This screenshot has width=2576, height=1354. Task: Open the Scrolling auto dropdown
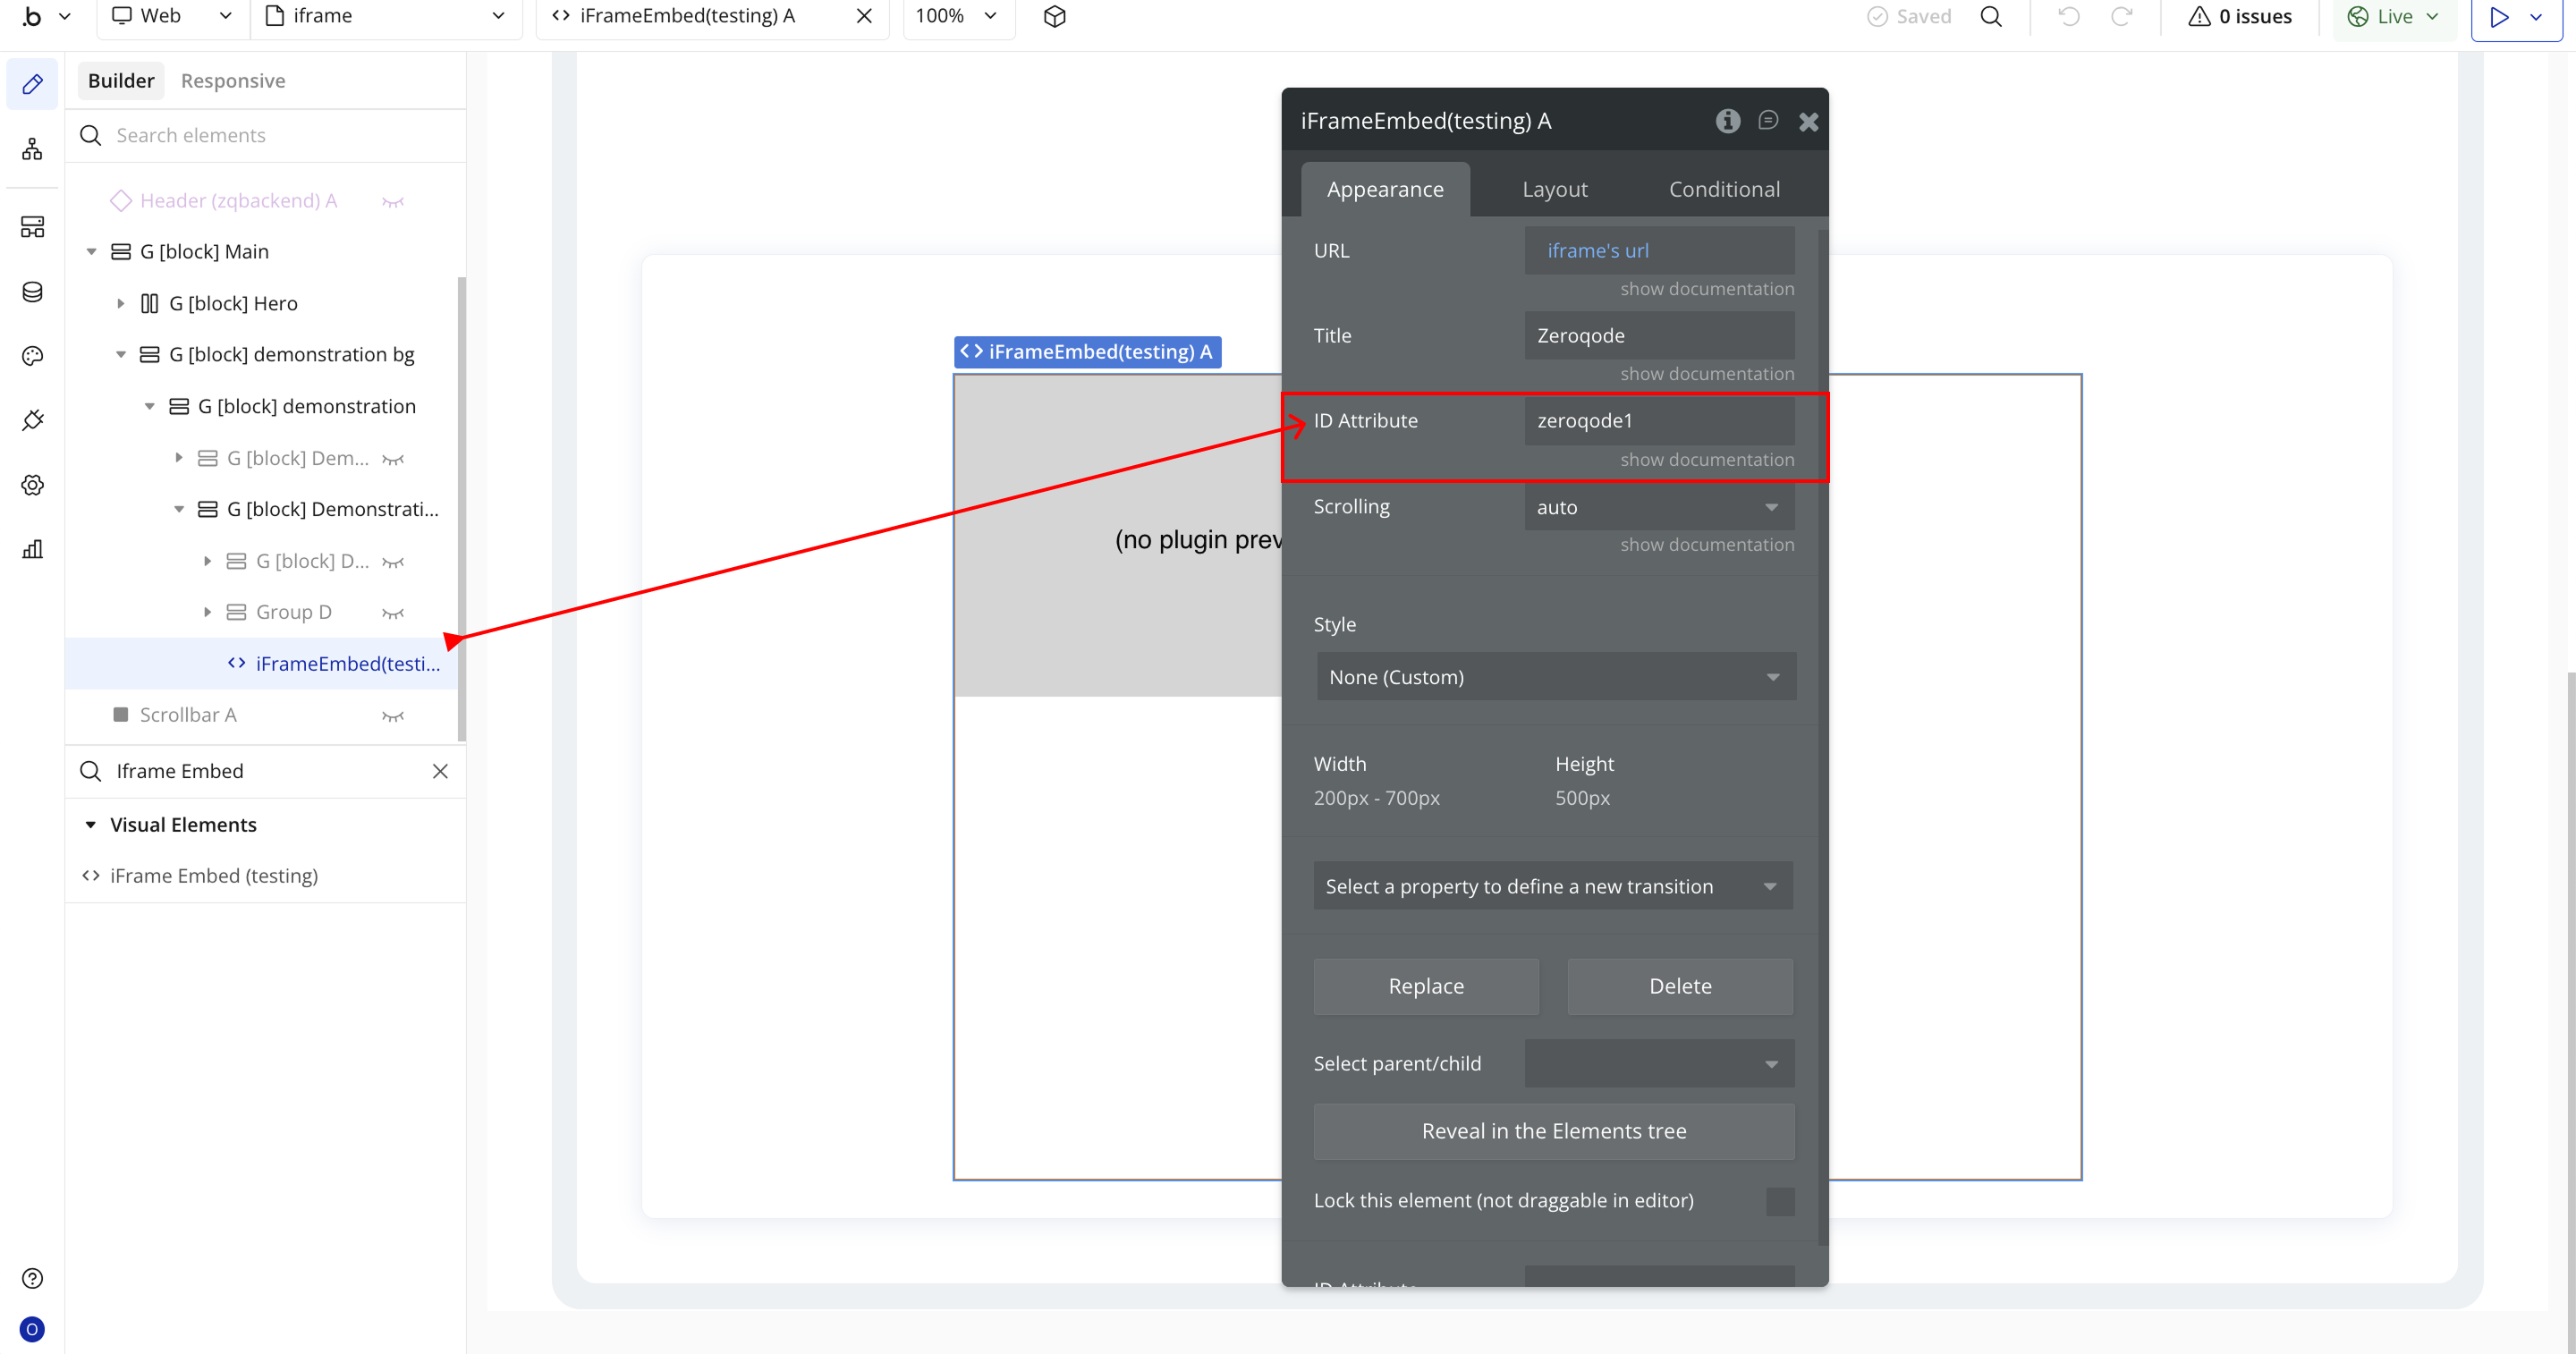(1658, 507)
